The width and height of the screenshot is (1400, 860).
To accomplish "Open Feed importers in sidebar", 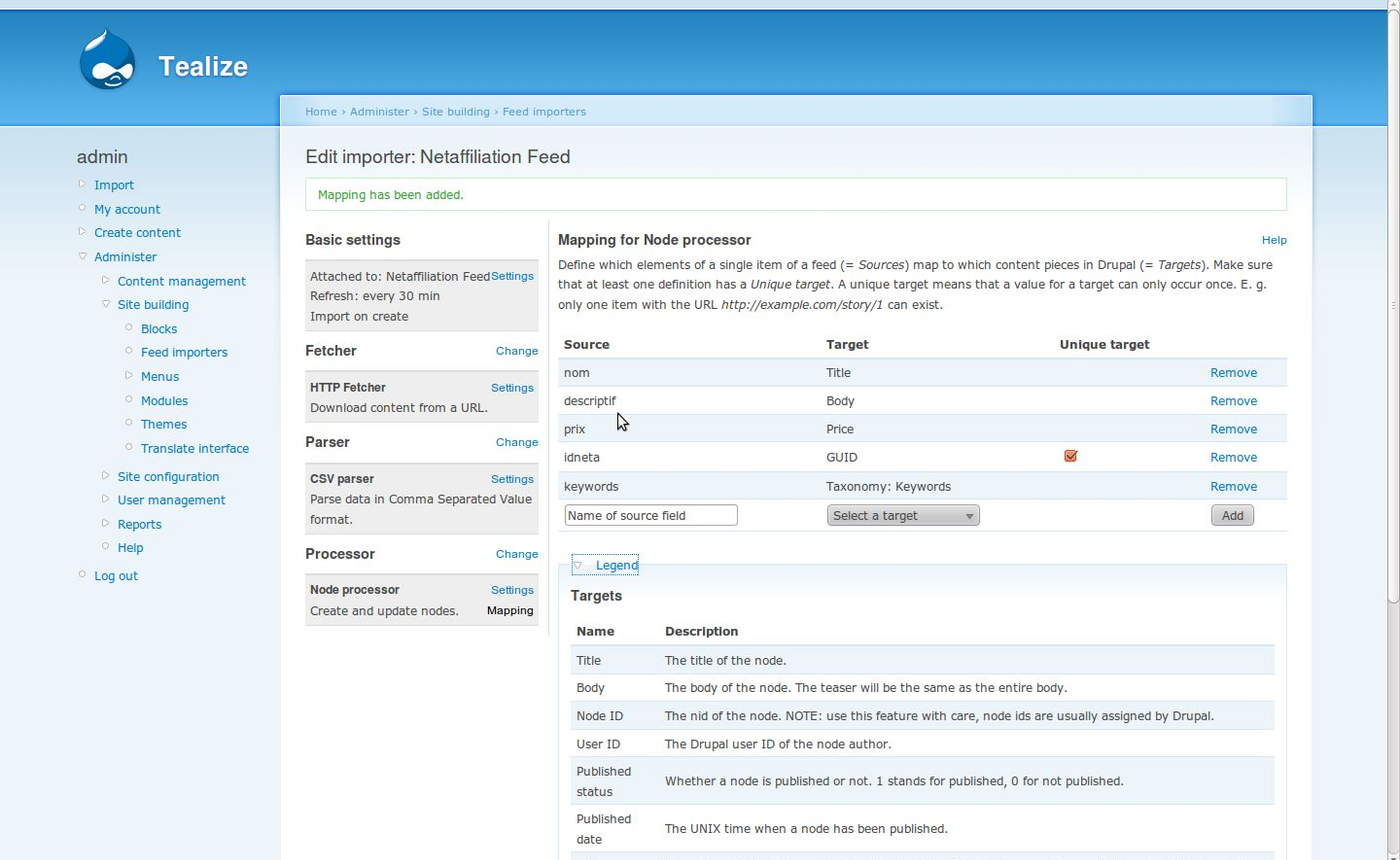I will [184, 352].
